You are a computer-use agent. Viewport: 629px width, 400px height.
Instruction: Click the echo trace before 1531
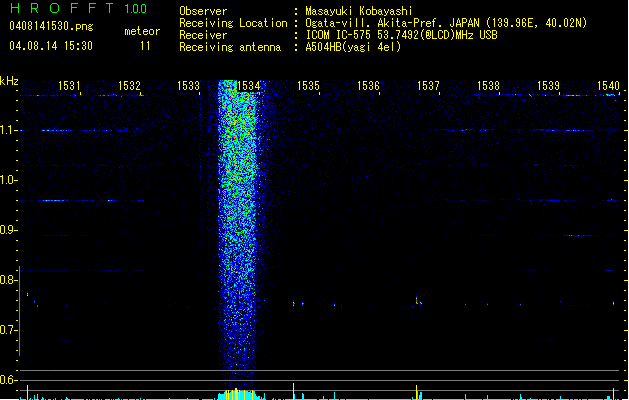tap(28, 294)
